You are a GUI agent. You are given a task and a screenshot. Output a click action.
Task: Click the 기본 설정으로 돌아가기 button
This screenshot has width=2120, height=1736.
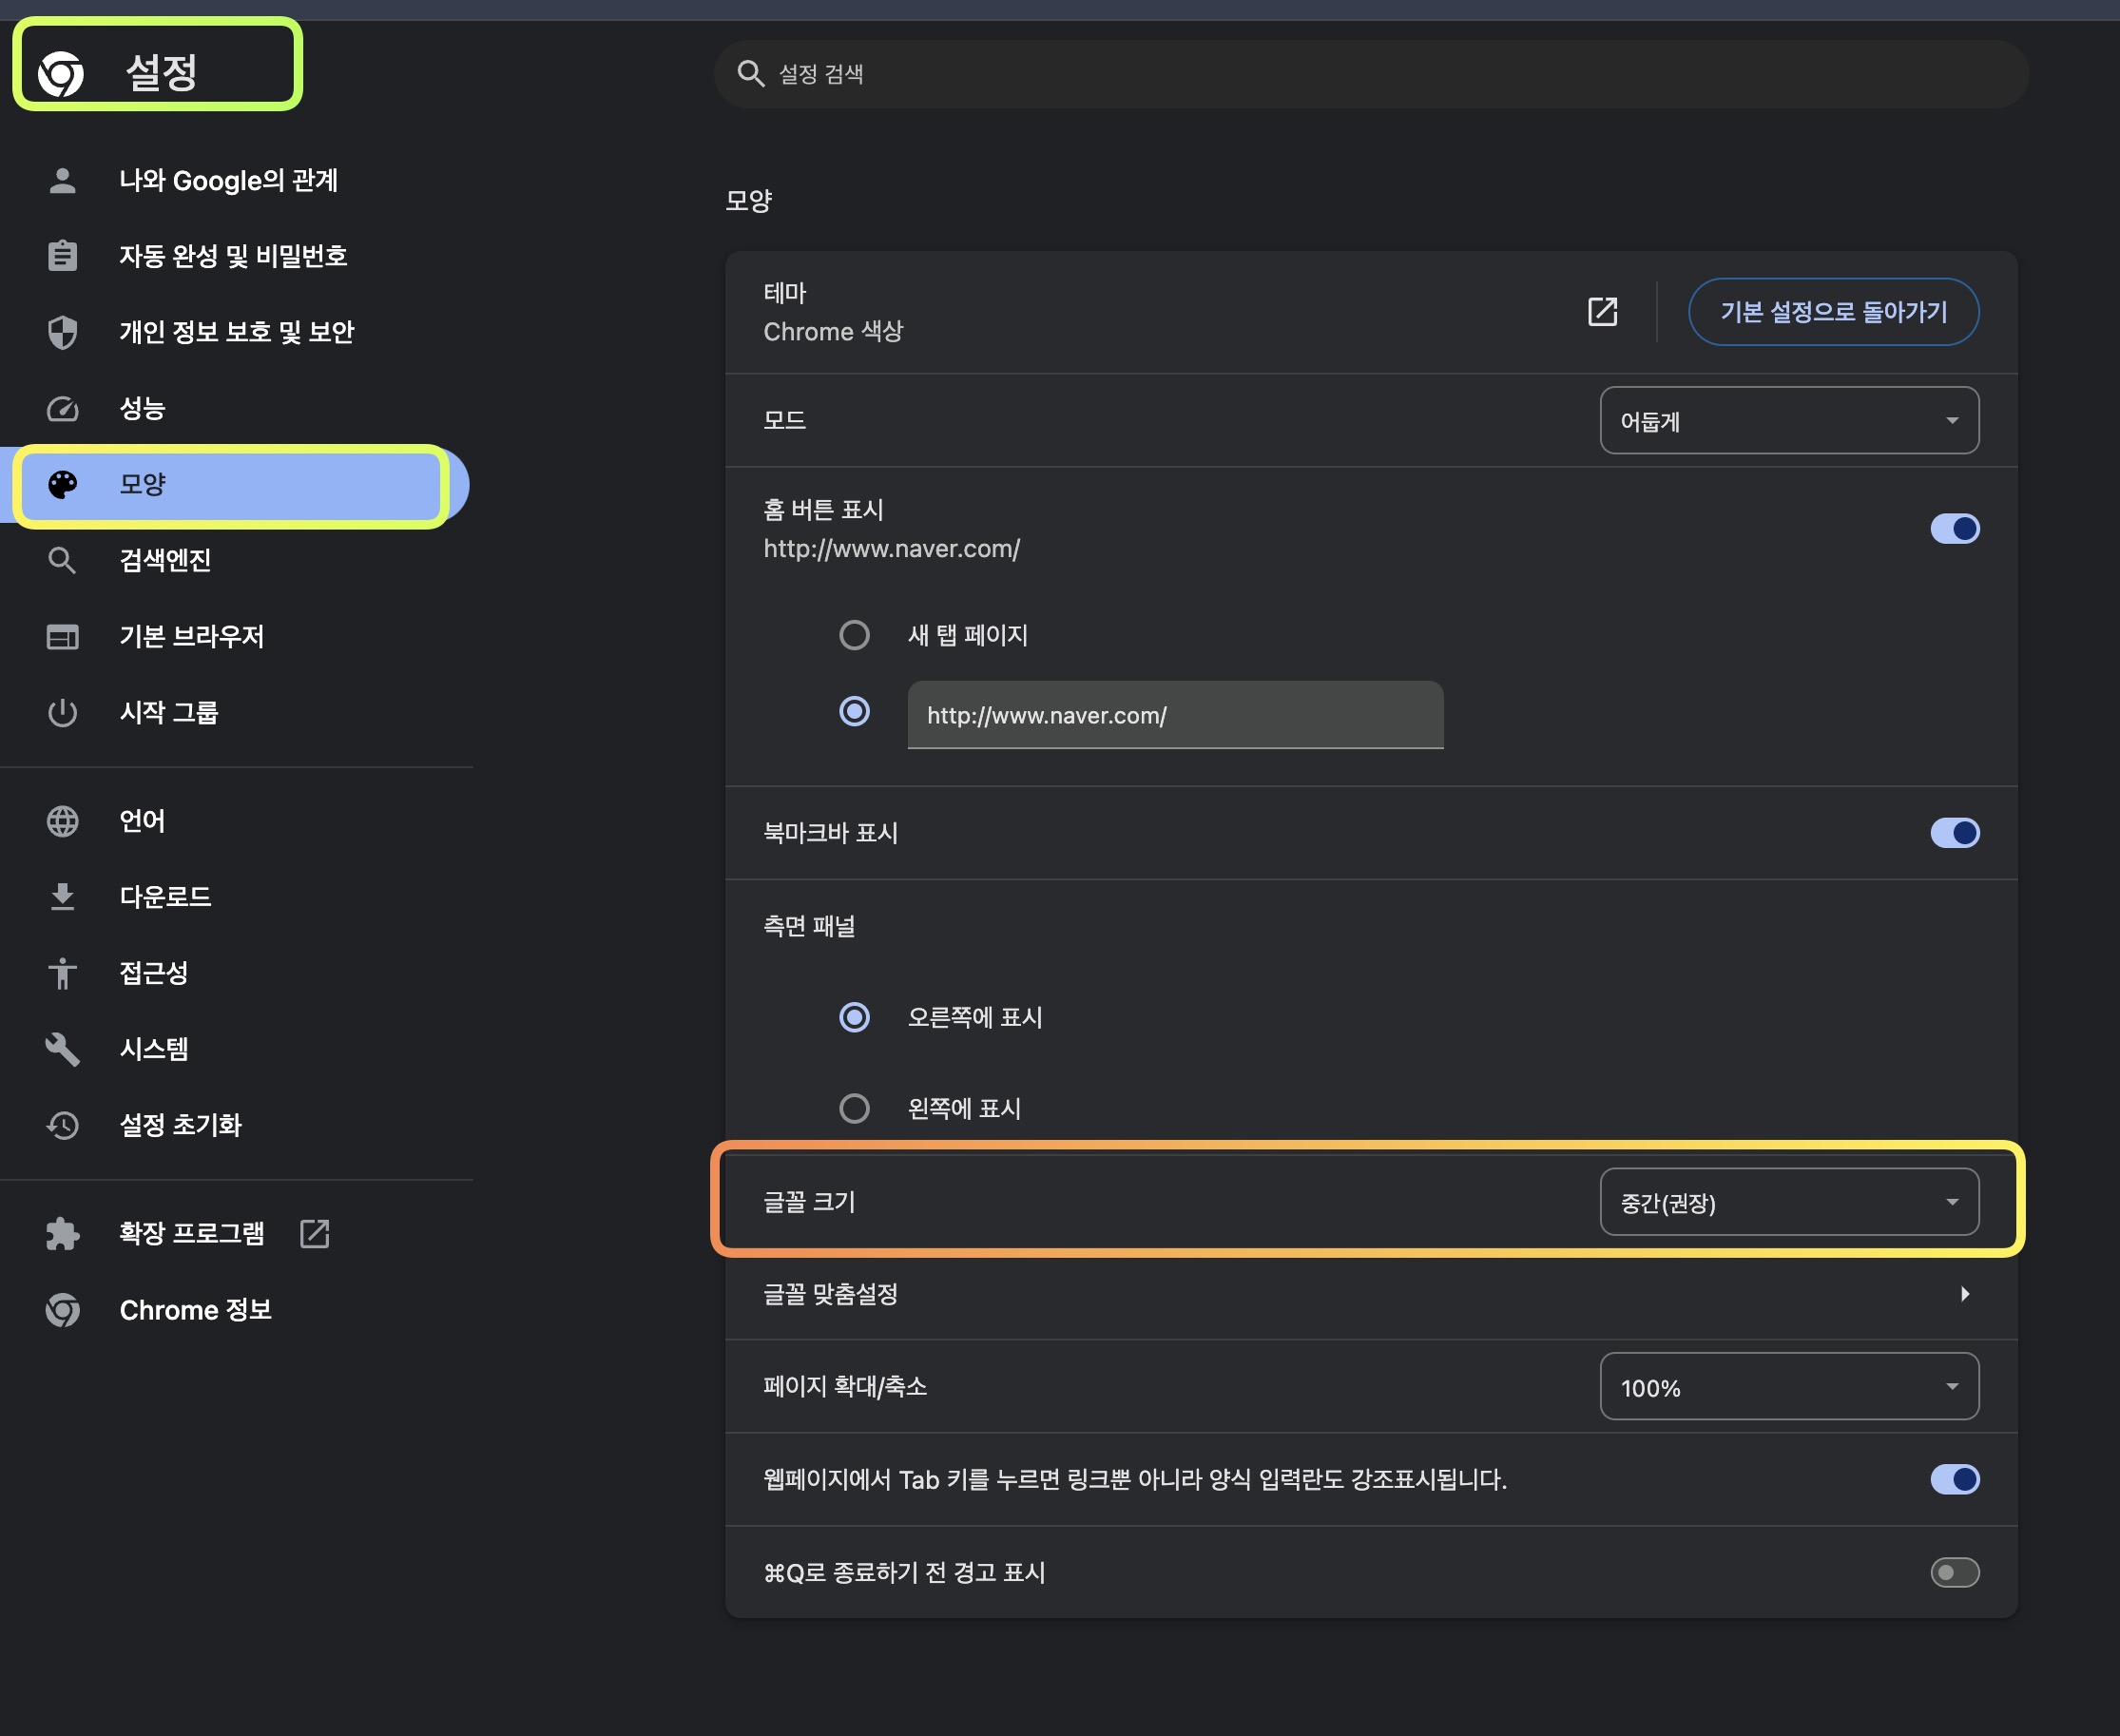[x=1833, y=311]
